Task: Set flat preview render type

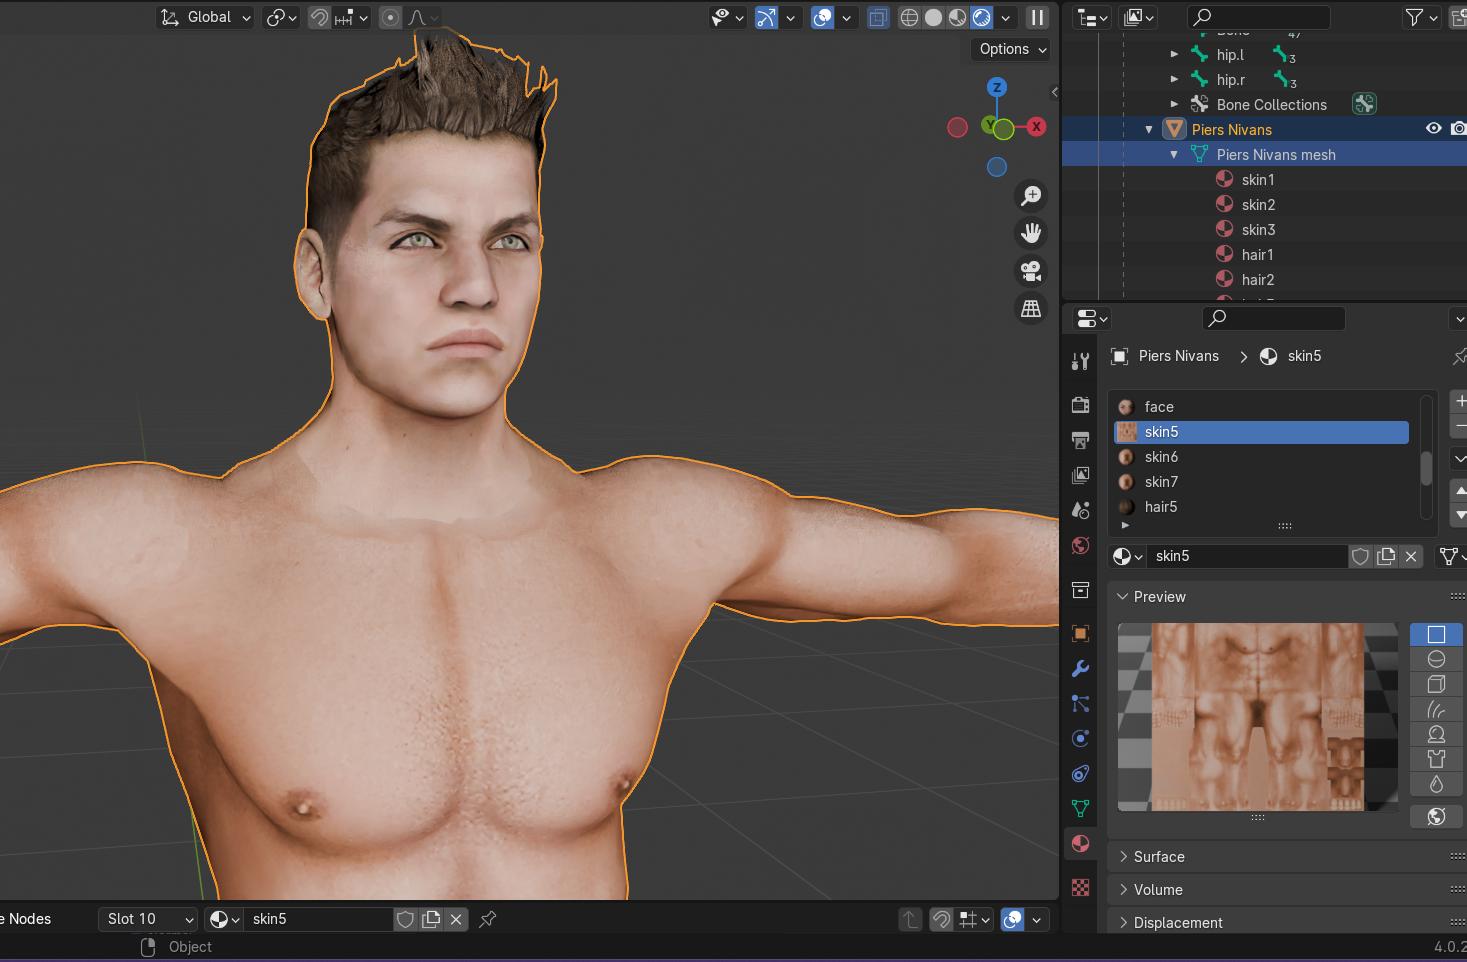Action: pyautogui.click(x=1436, y=634)
